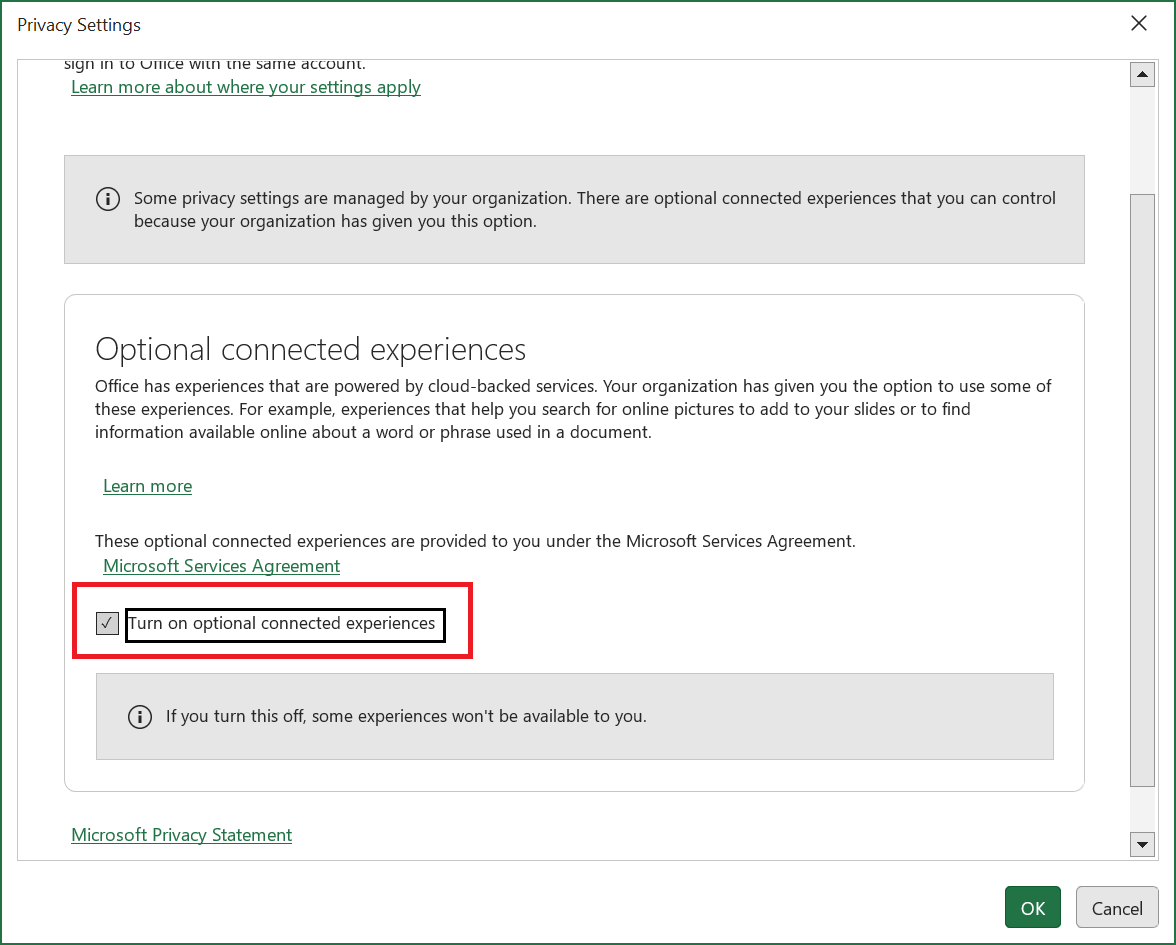Open the Microsoft Privacy Statement link
This screenshot has height=945, width=1176.
tap(182, 835)
